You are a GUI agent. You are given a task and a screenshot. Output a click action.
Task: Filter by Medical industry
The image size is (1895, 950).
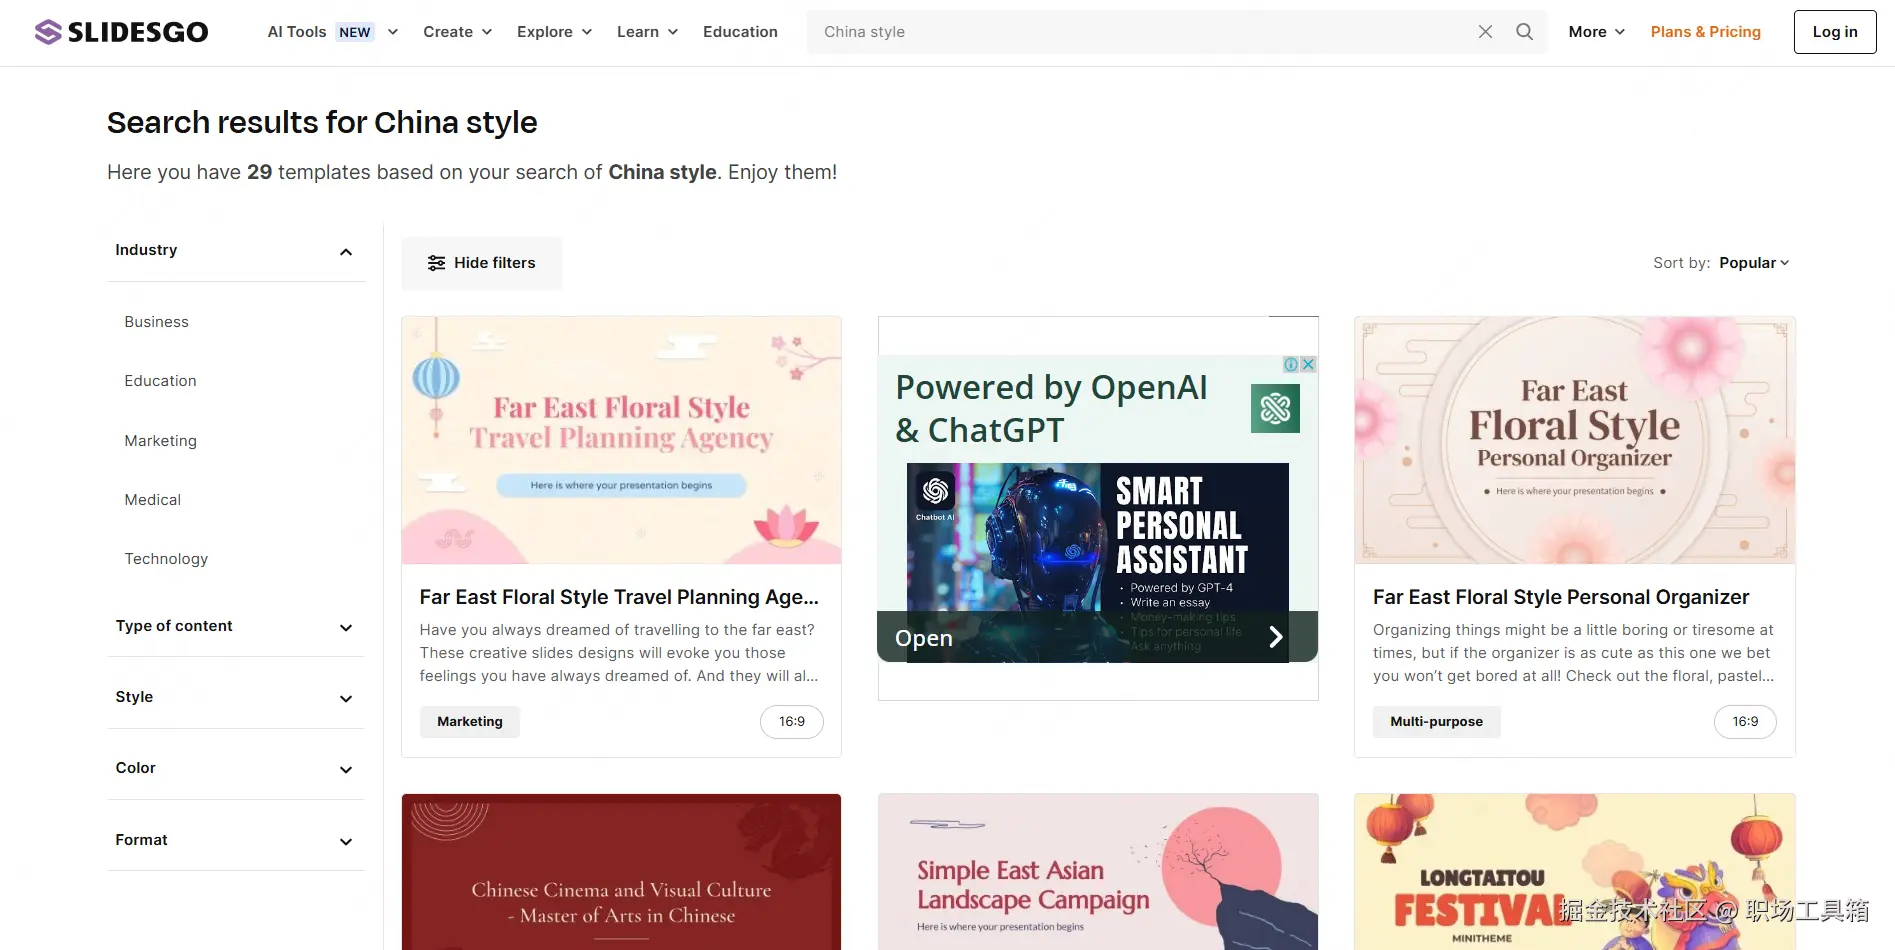click(152, 500)
